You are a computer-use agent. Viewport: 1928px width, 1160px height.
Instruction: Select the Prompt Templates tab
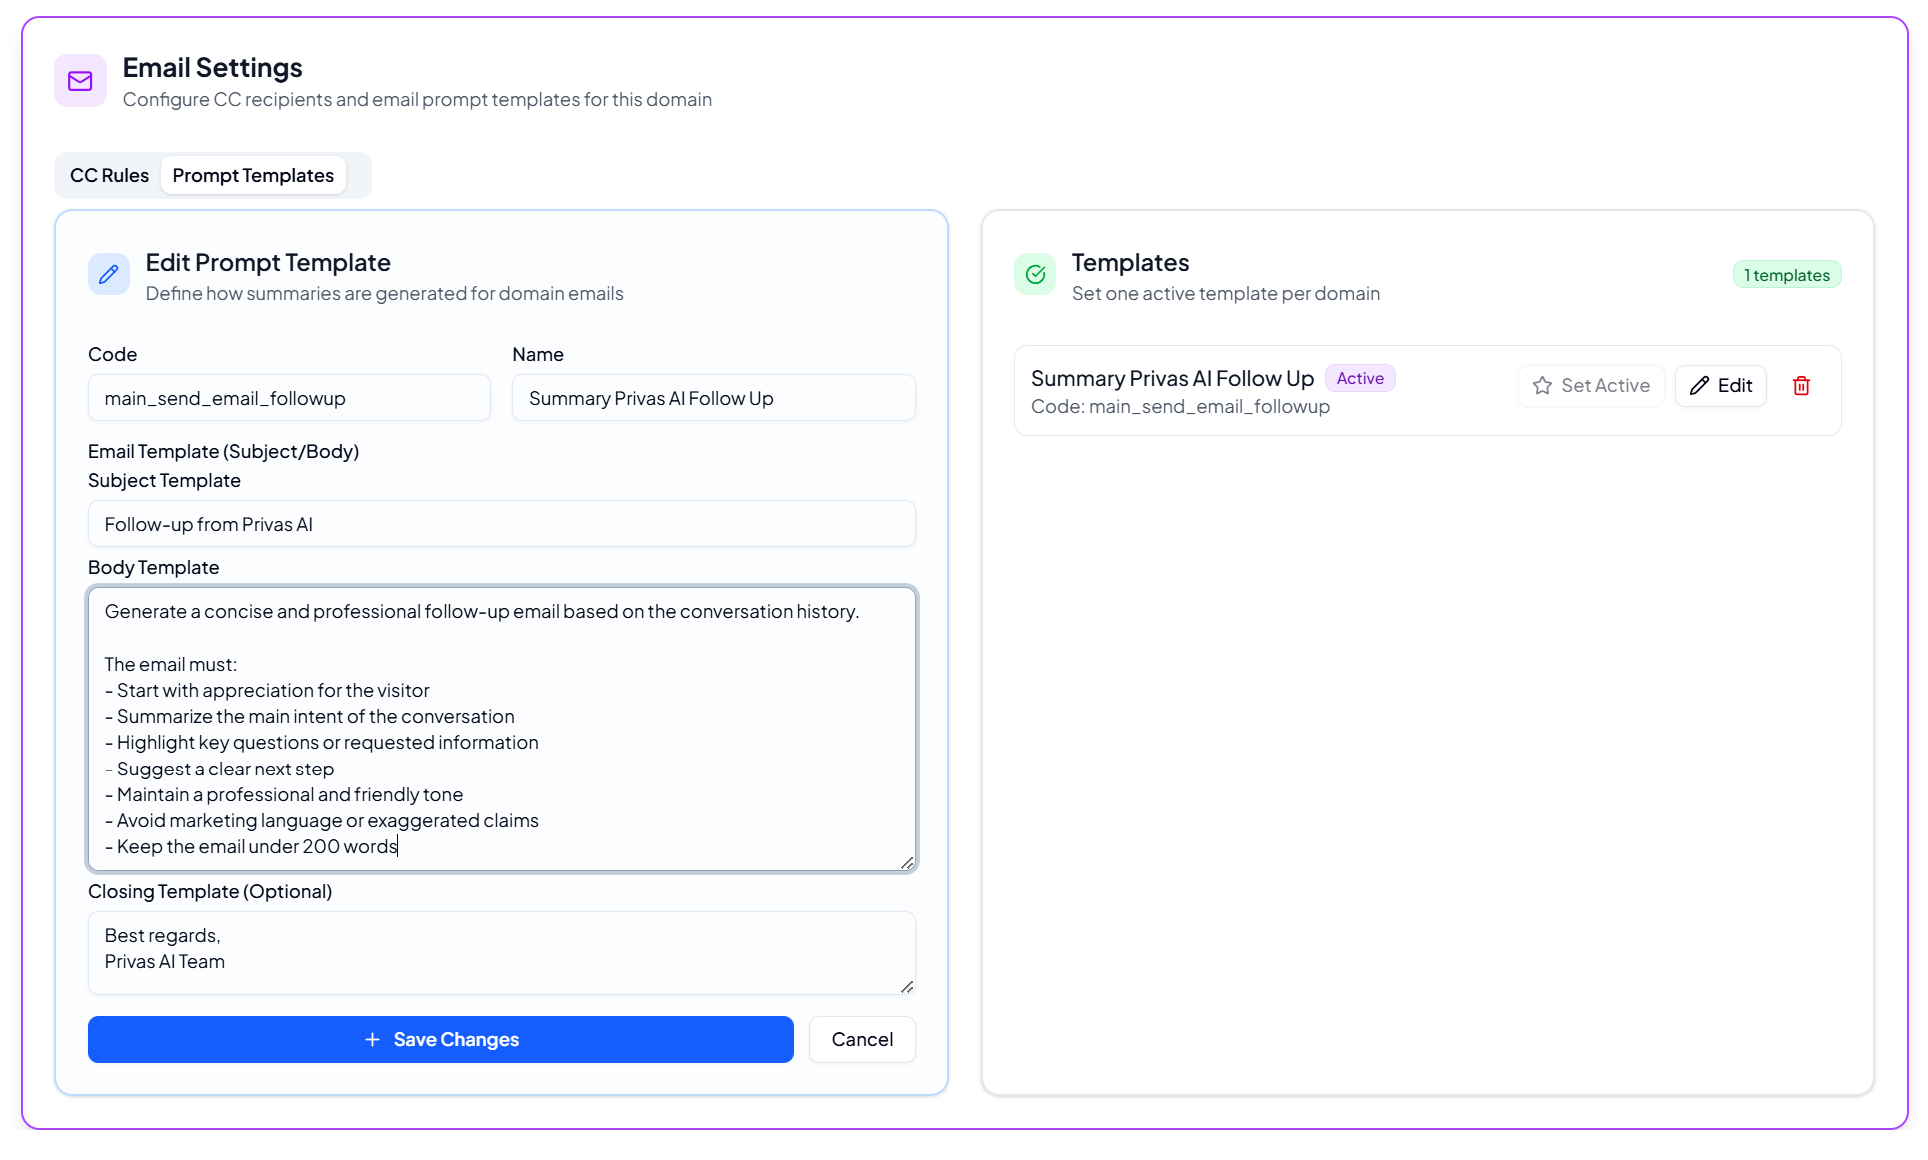coord(253,176)
